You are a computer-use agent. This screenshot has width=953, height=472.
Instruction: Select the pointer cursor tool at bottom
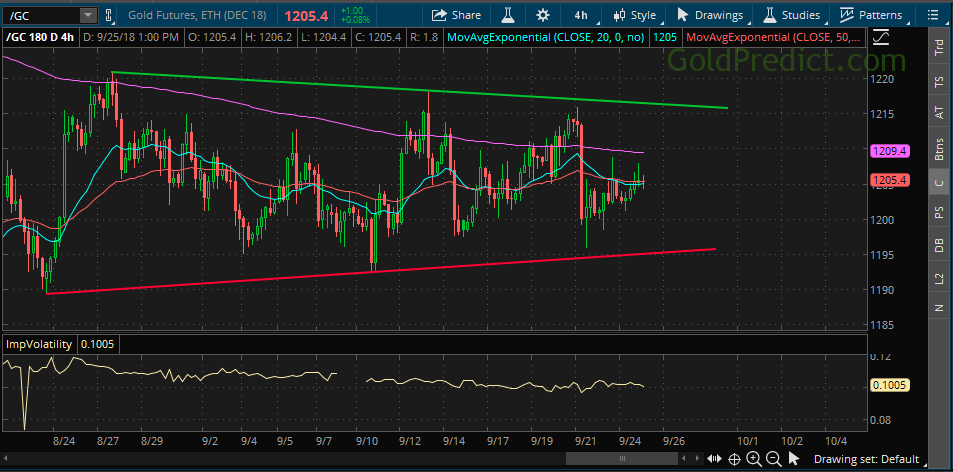coord(793,459)
